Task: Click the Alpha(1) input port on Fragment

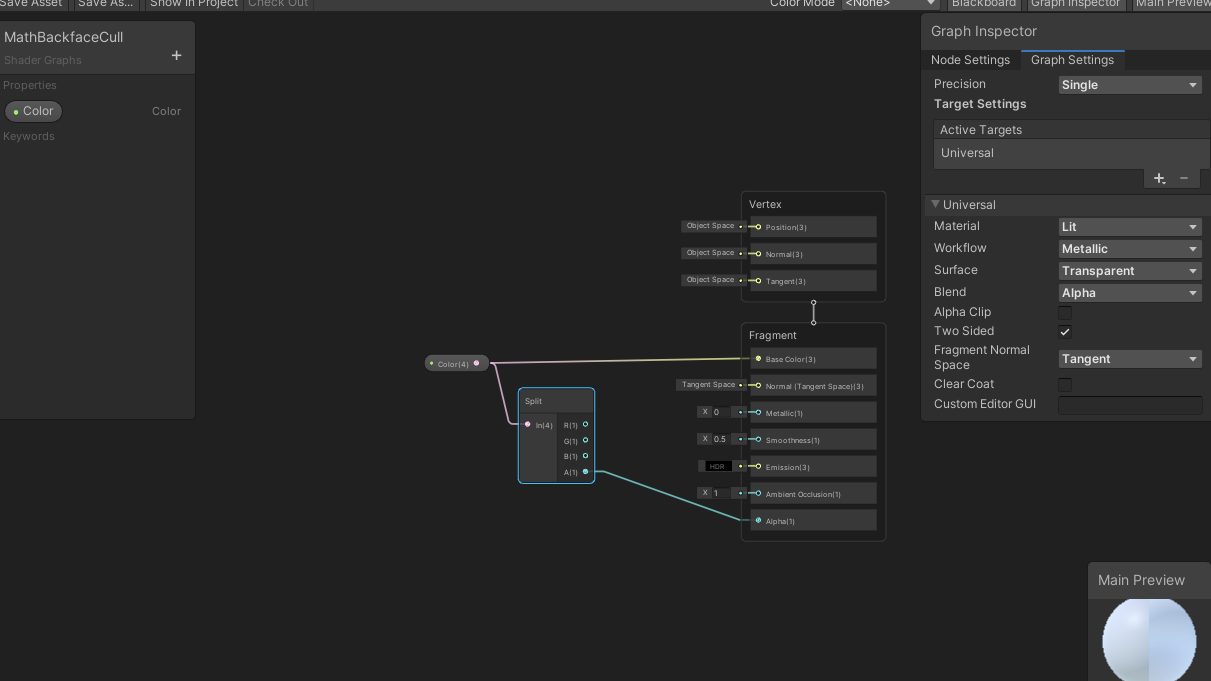Action: (758, 521)
